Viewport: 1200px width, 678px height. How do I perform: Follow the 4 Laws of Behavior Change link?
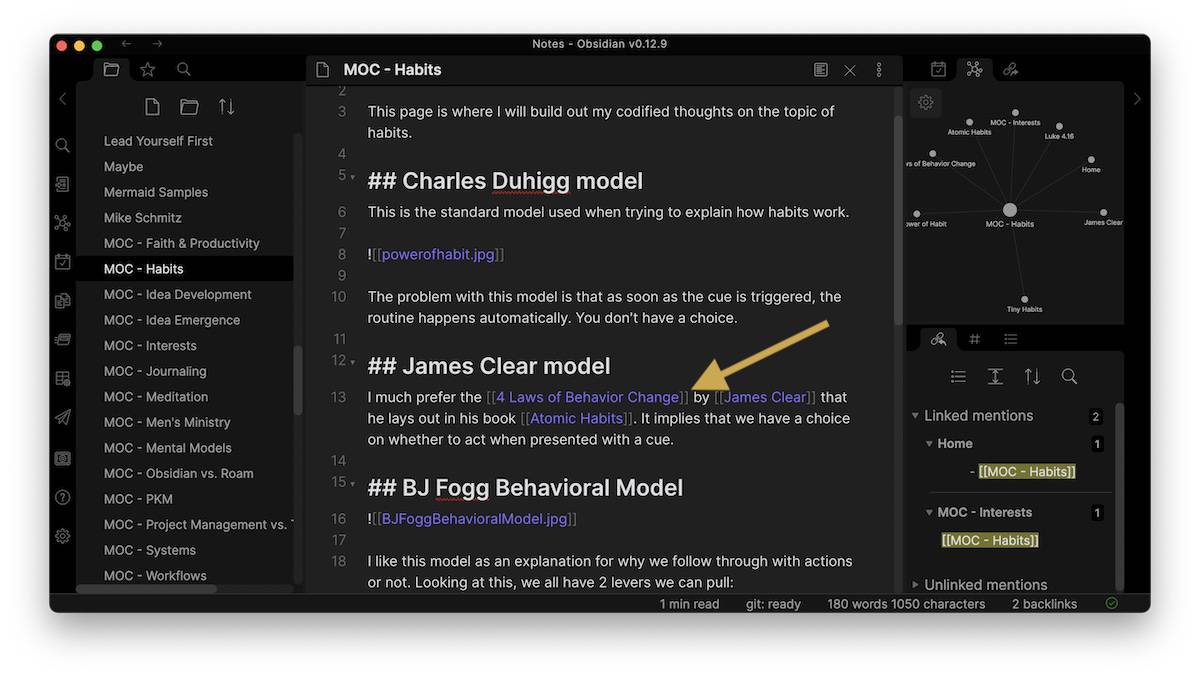(587, 397)
